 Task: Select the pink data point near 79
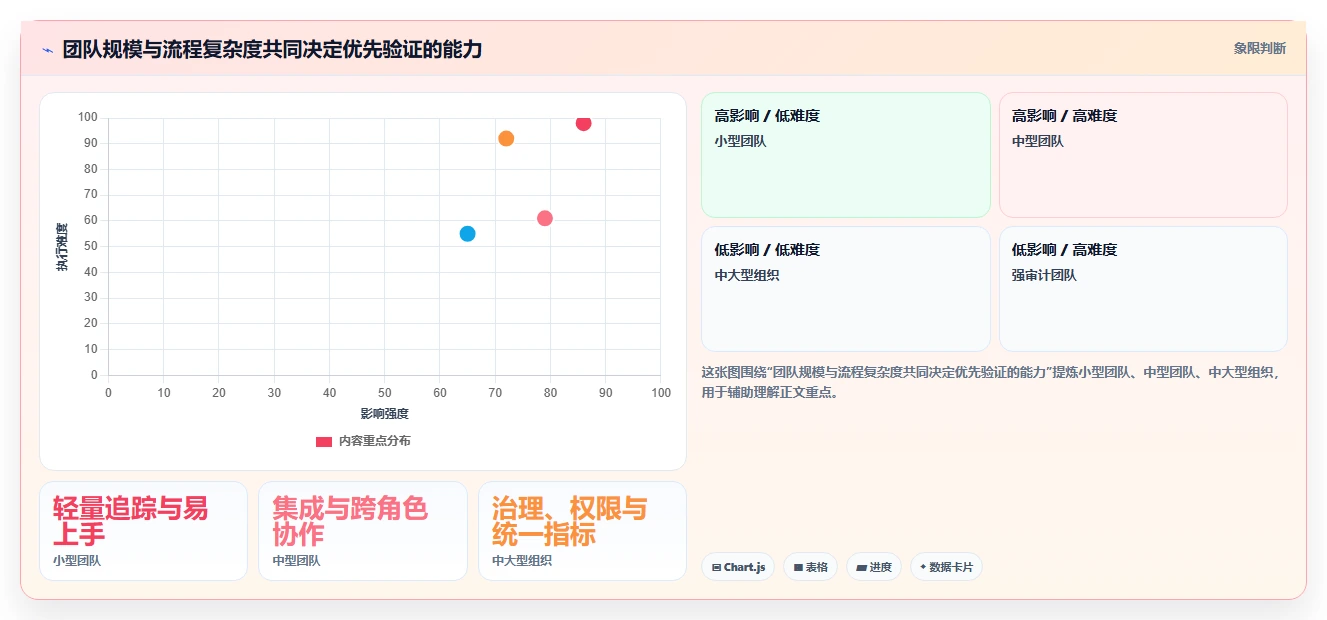[545, 218]
